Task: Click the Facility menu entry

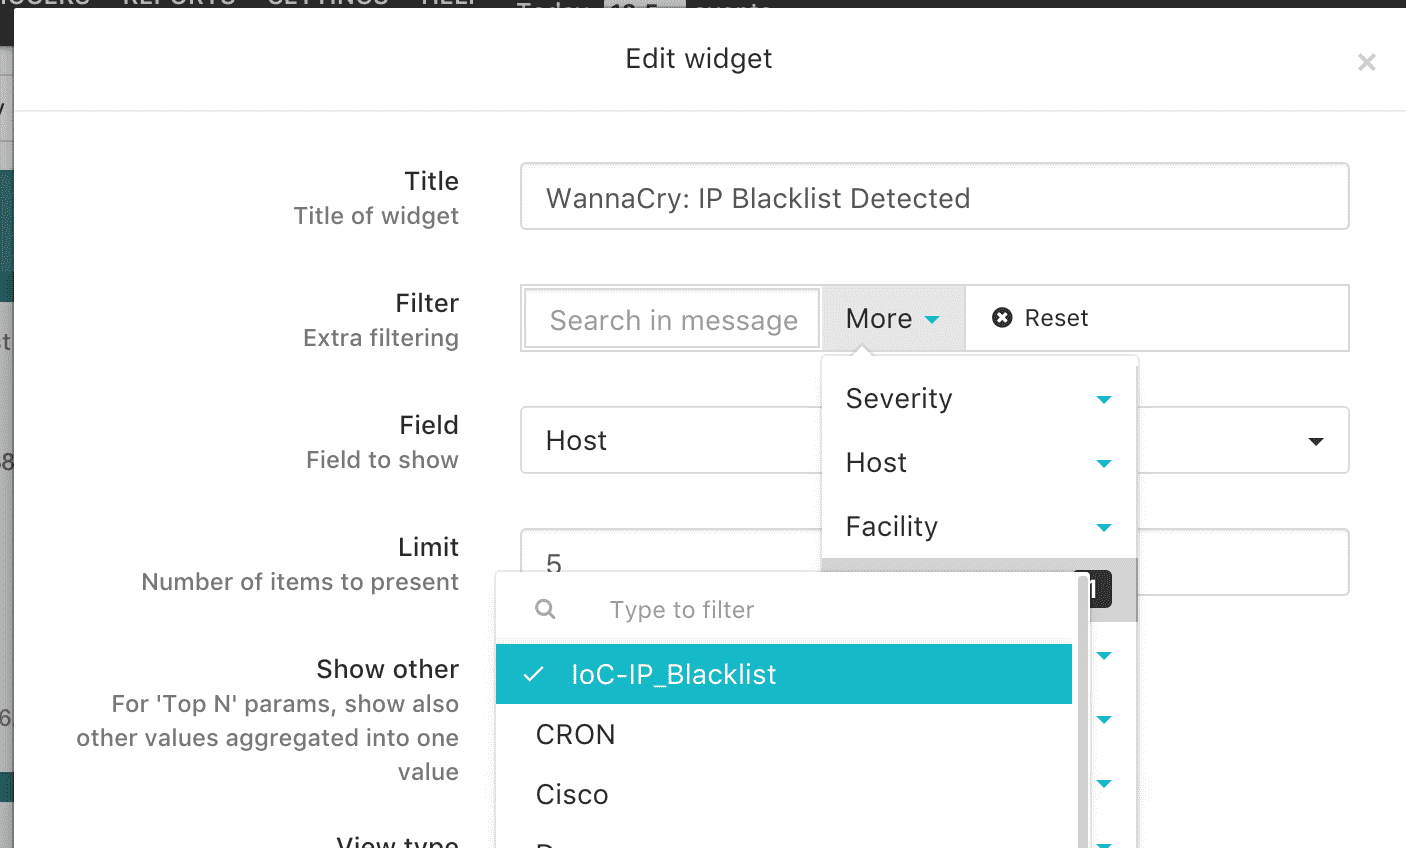Action: (979, 526)
